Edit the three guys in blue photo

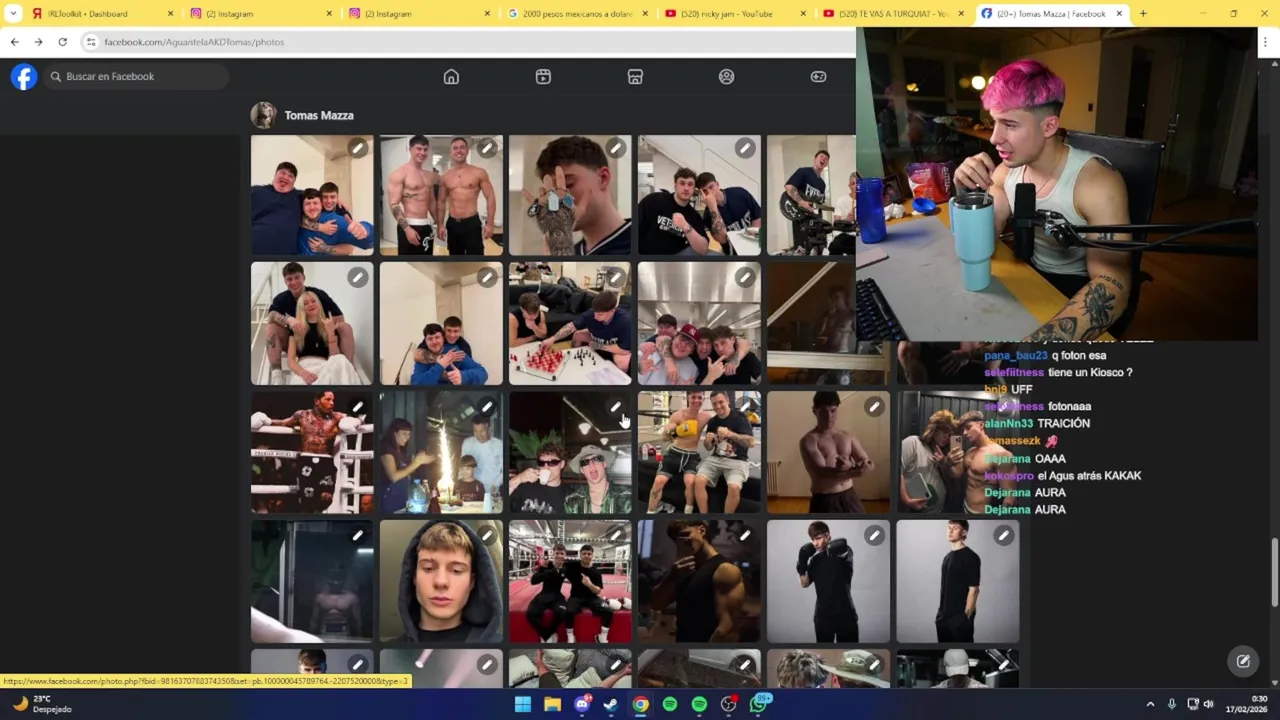pos(357,148)
